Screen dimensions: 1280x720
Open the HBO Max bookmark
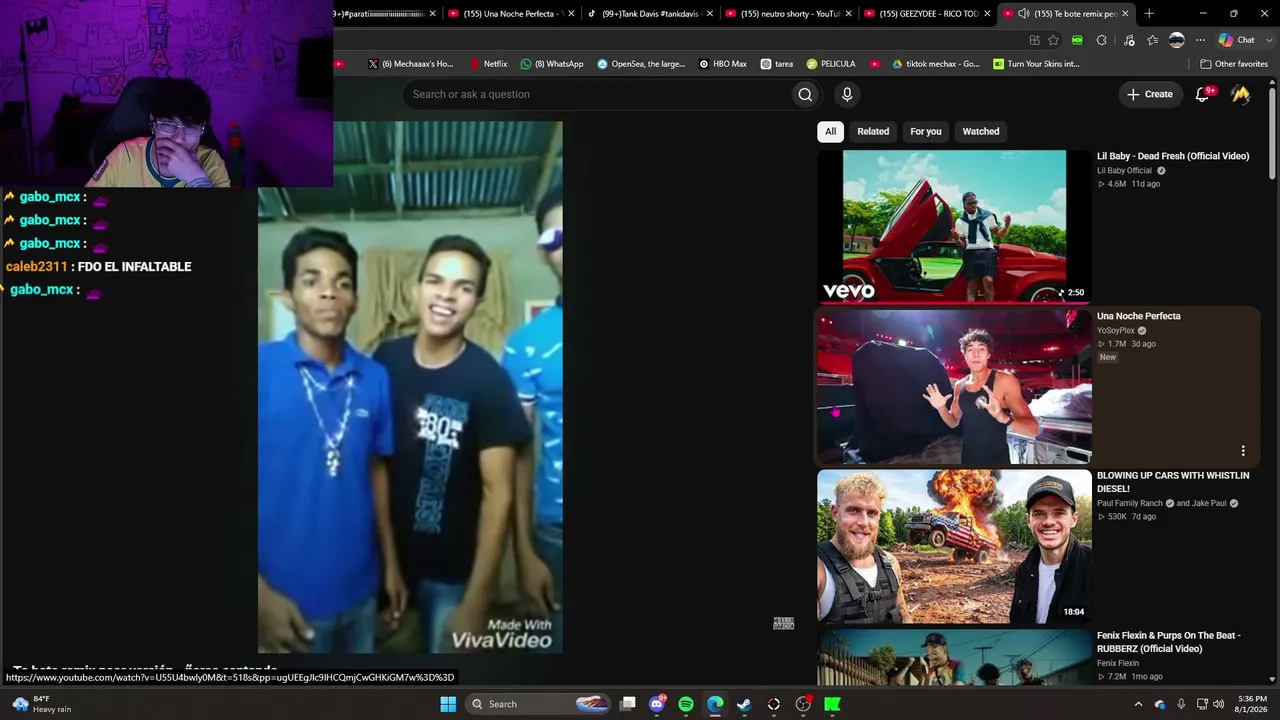coord(723,64)
